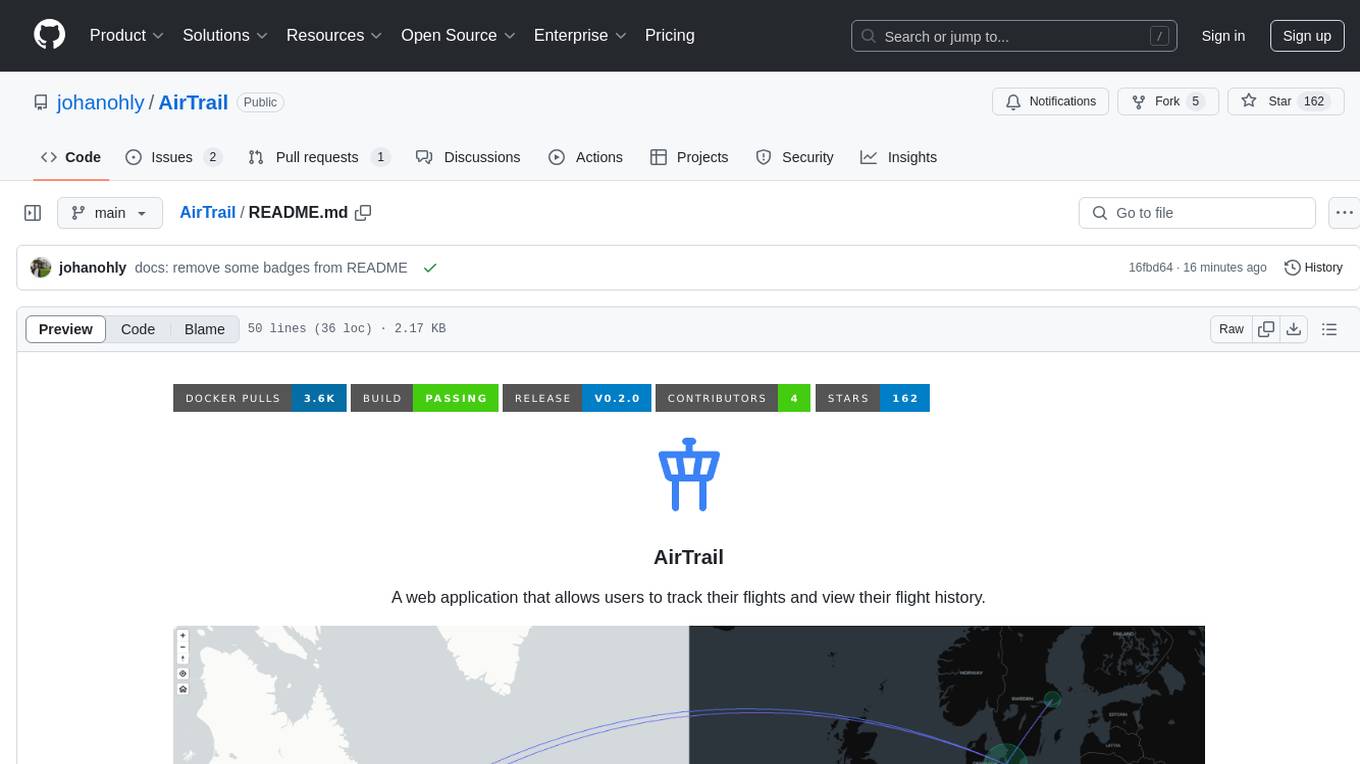Click the Build Passing badge
The width and height of the screenshot is (1360, 764).
point(425,398)
